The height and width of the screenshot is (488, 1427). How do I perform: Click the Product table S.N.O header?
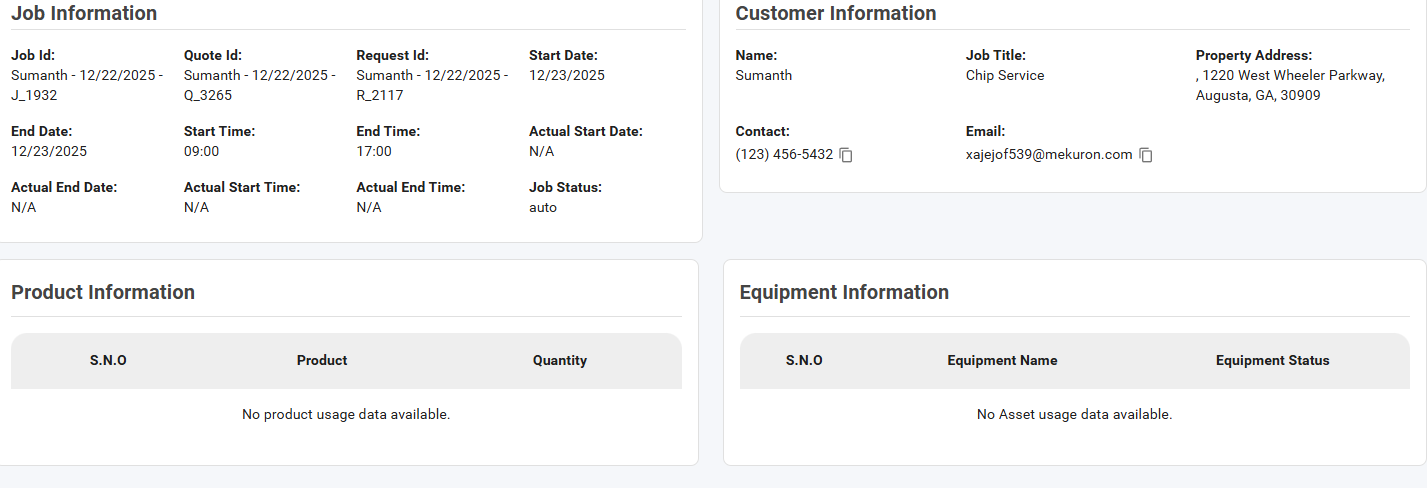pos(108,360)
